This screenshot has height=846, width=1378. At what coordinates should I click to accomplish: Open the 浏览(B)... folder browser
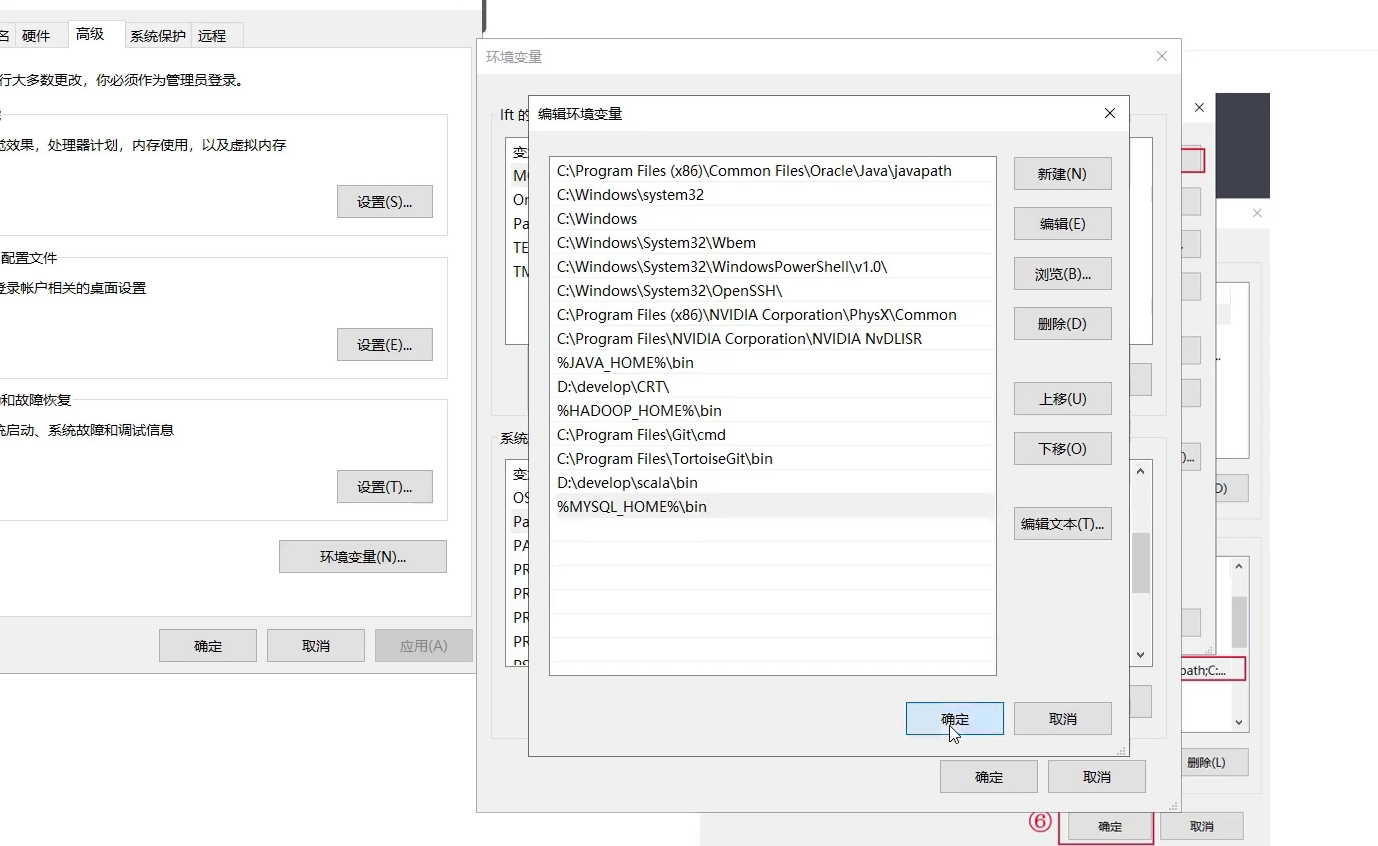[1062, 273]
